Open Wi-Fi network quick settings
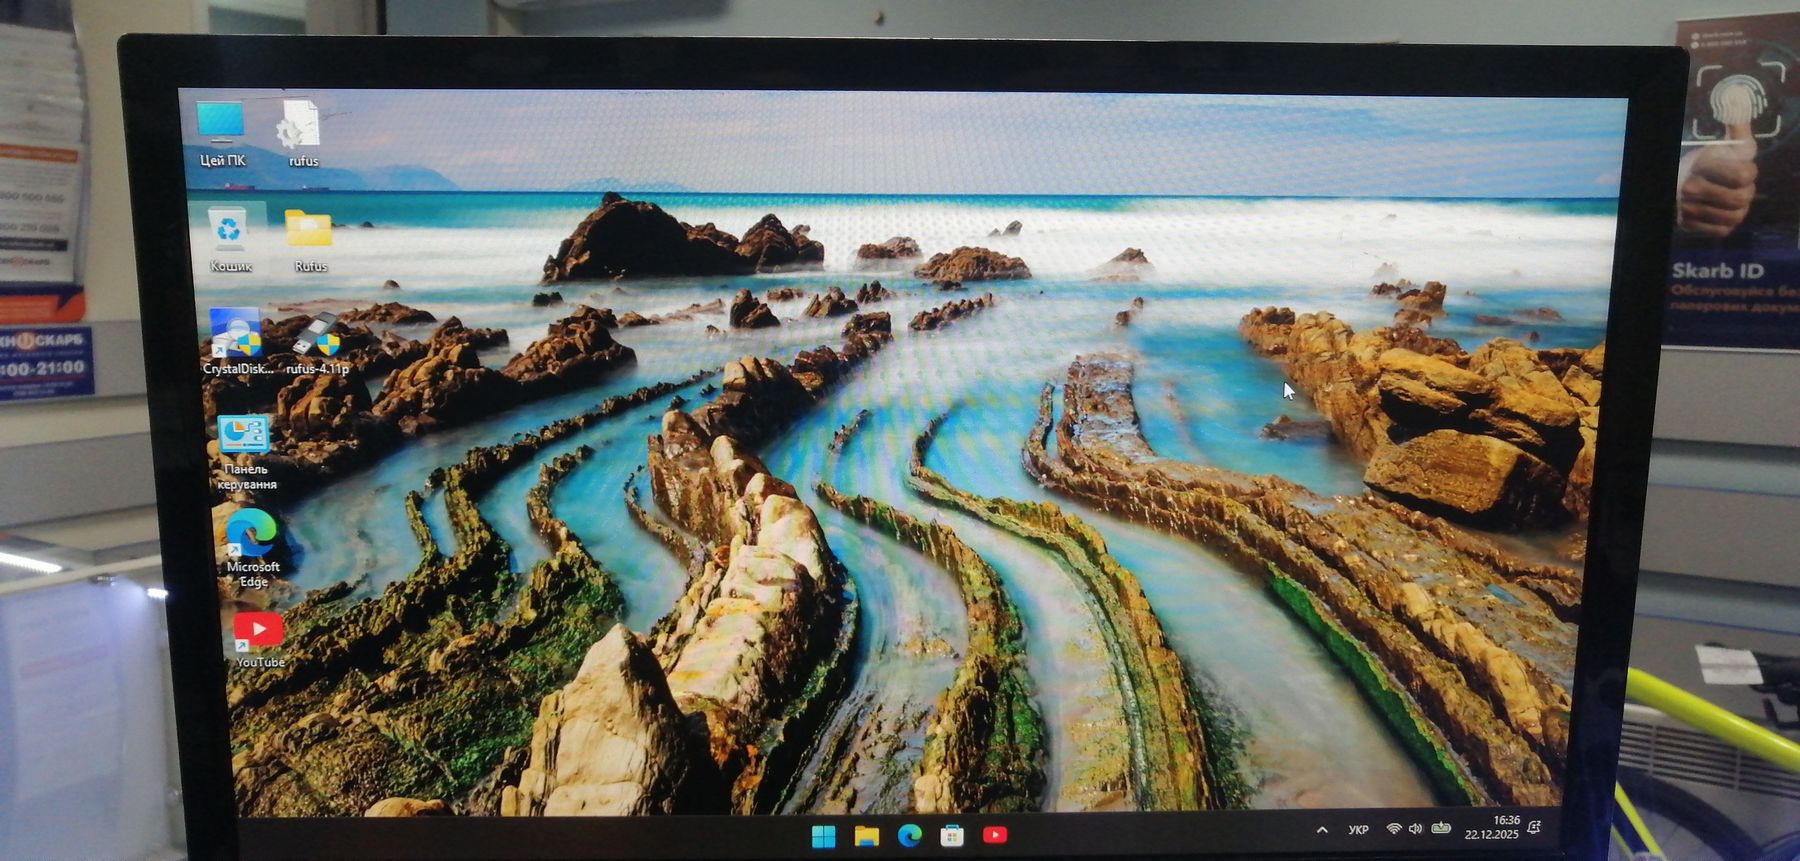This screenshot has height=861, width=1800. pyautogui.click(x=1393, y=829)
